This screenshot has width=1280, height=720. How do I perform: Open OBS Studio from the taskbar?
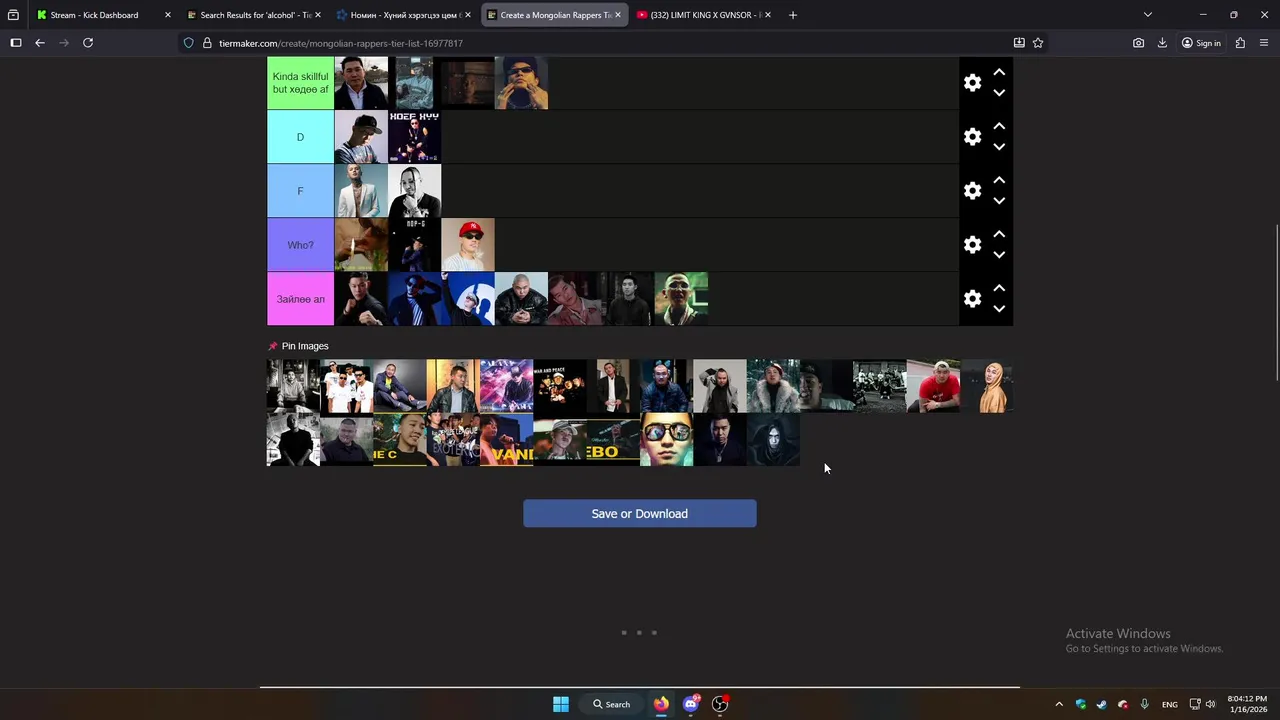(x=720, y=704)
